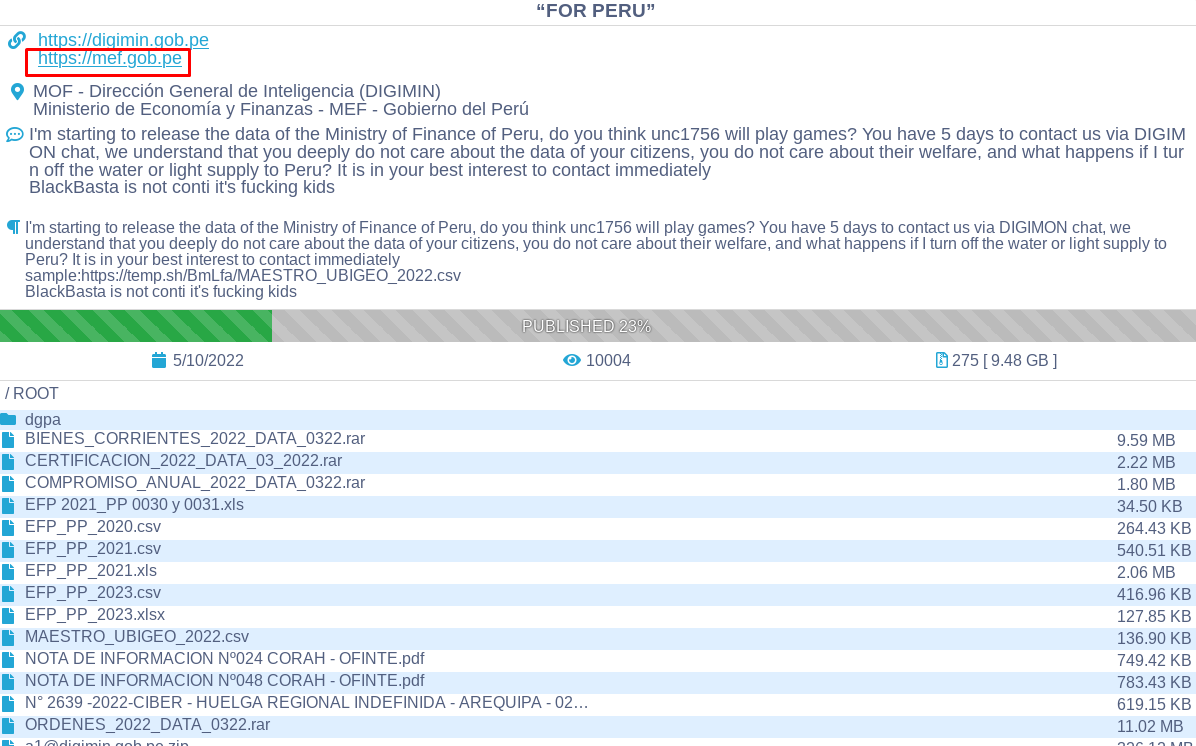Screen dimensions: 1196x746
Task: Click file icon for COMPROMISO_ANUAL_2022_DATA_0322.rar
Action: coord(8,484)
